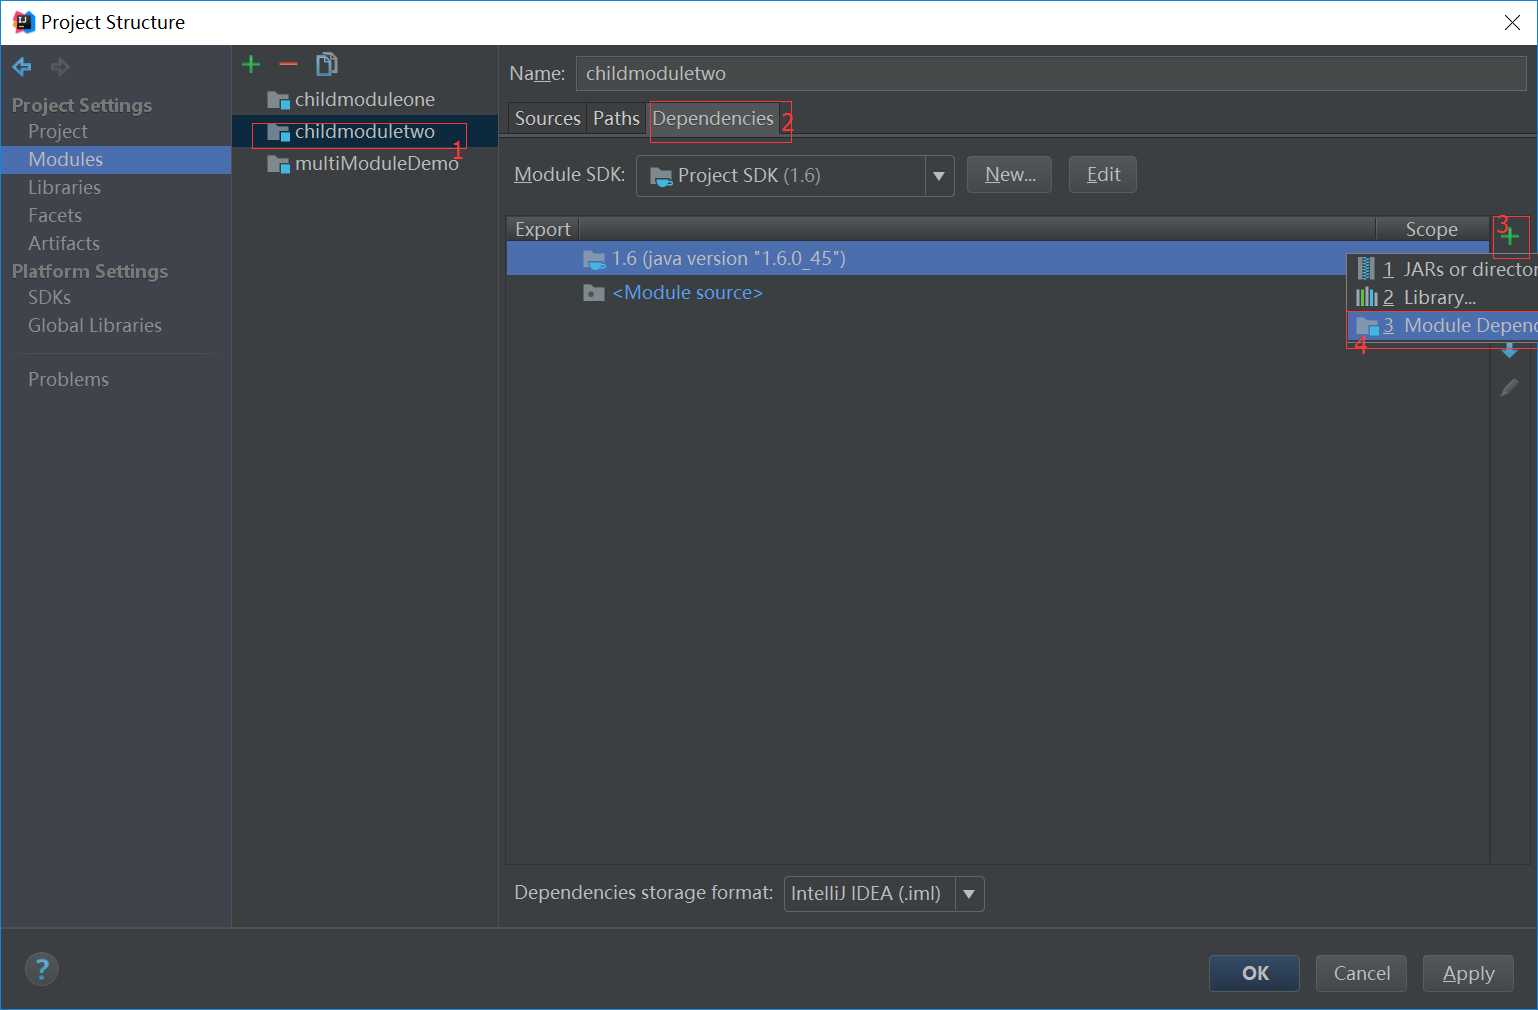Click the add dependency plus icon
1538x1010 pixels.
pos(1510,237)
